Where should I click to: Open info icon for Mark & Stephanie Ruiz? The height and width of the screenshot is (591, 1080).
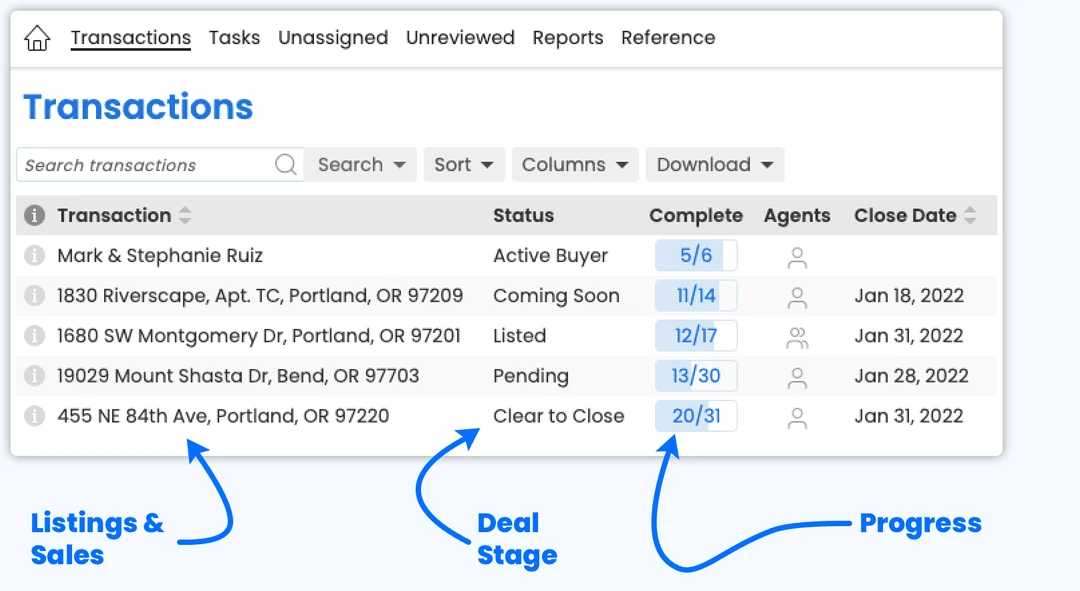point(35,256)
